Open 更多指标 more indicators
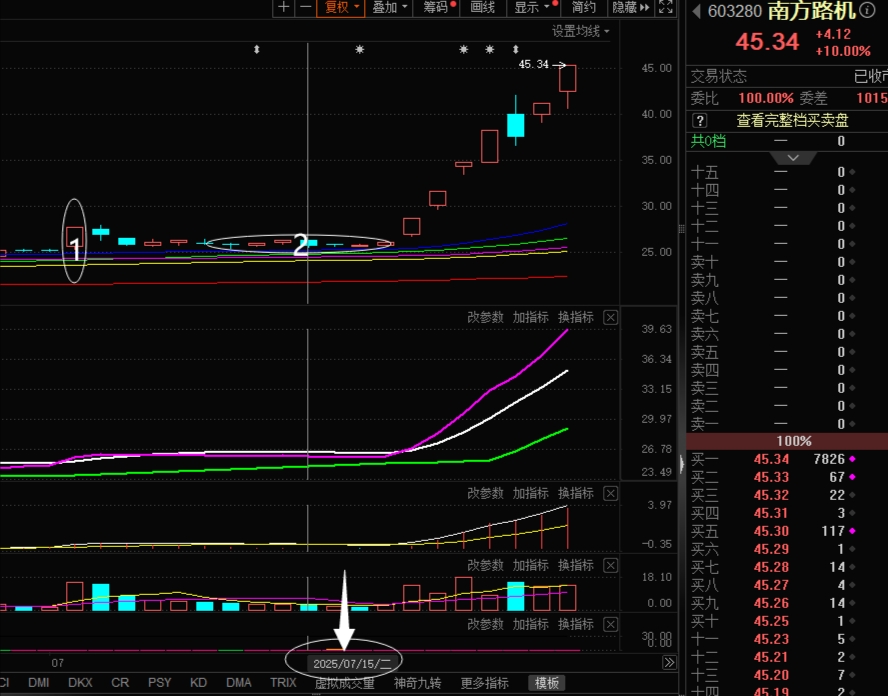The image size is (888, 696). tap(485, 684)
